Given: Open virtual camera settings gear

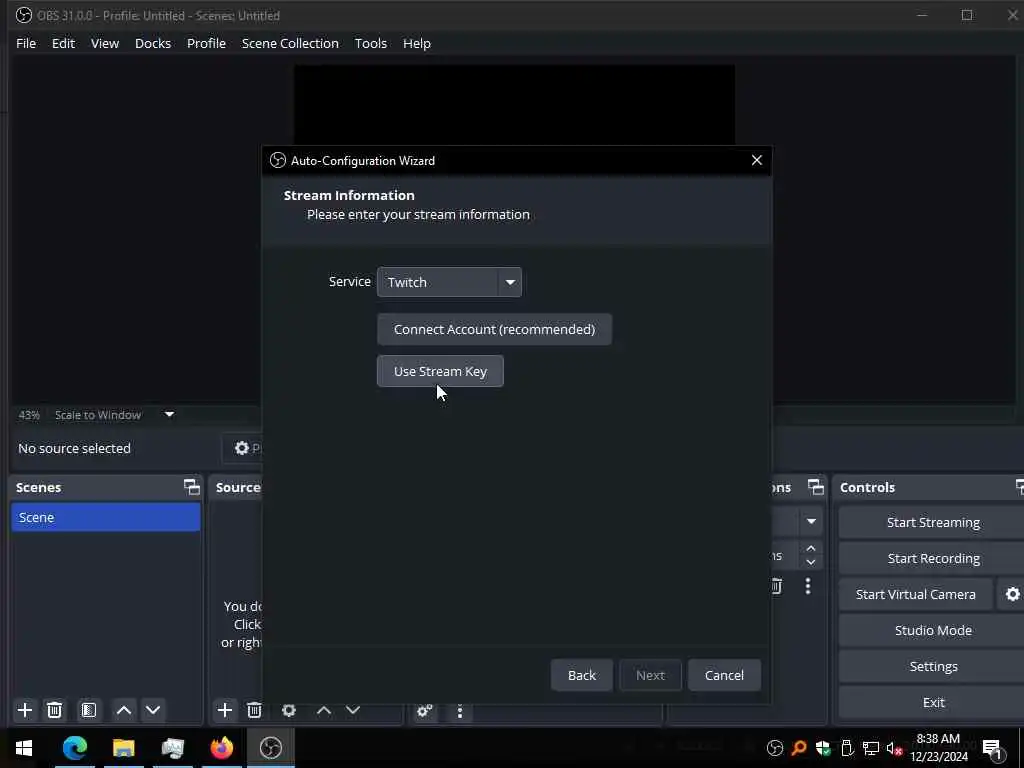Looking at the screenshot, I should [1012, 594].
